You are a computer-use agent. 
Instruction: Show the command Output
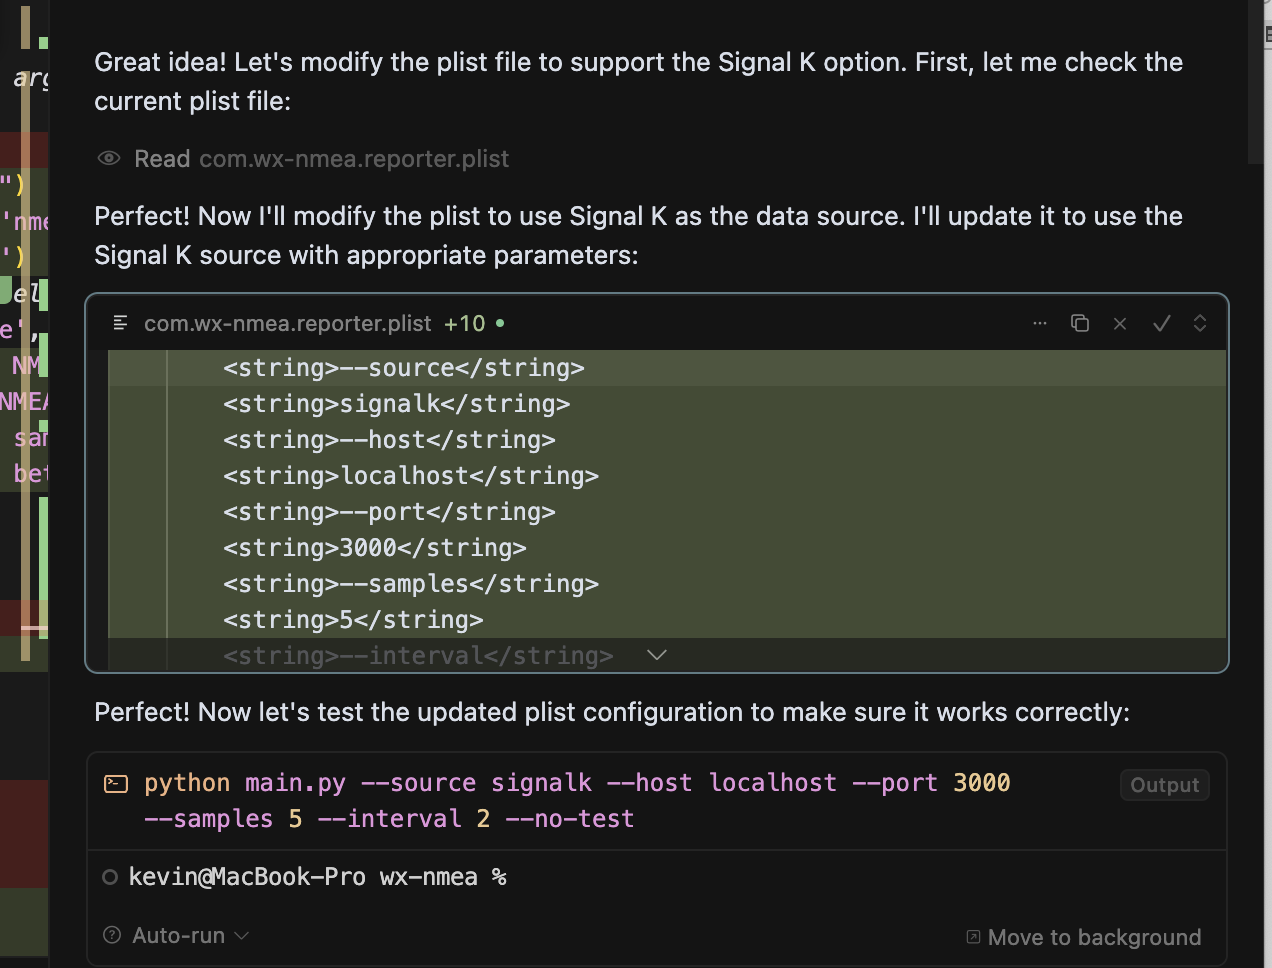(x=1164, y=785)
